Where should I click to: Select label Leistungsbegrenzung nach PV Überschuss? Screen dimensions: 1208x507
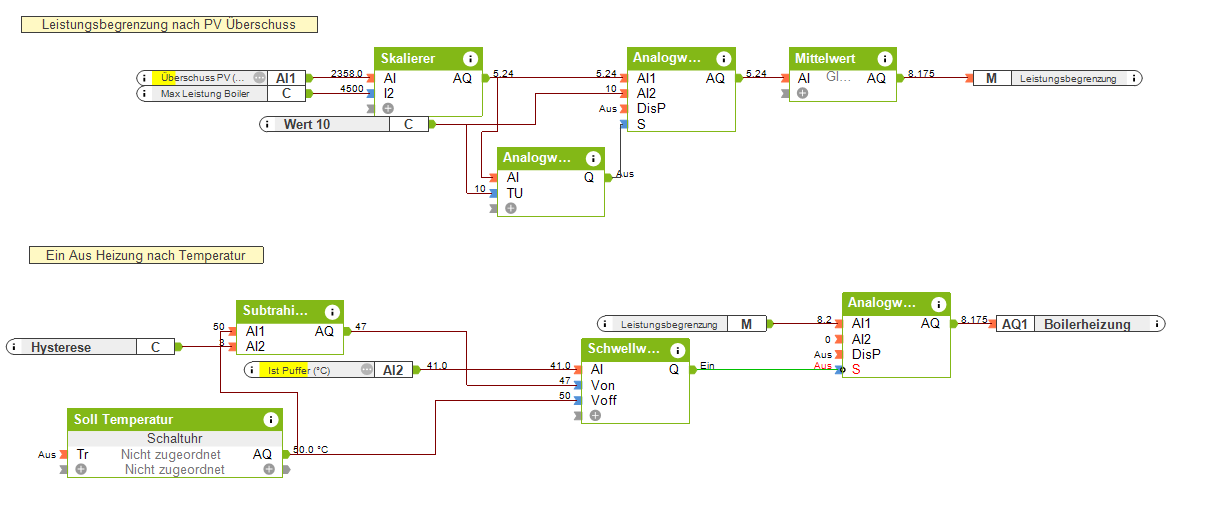pos(170,24)
